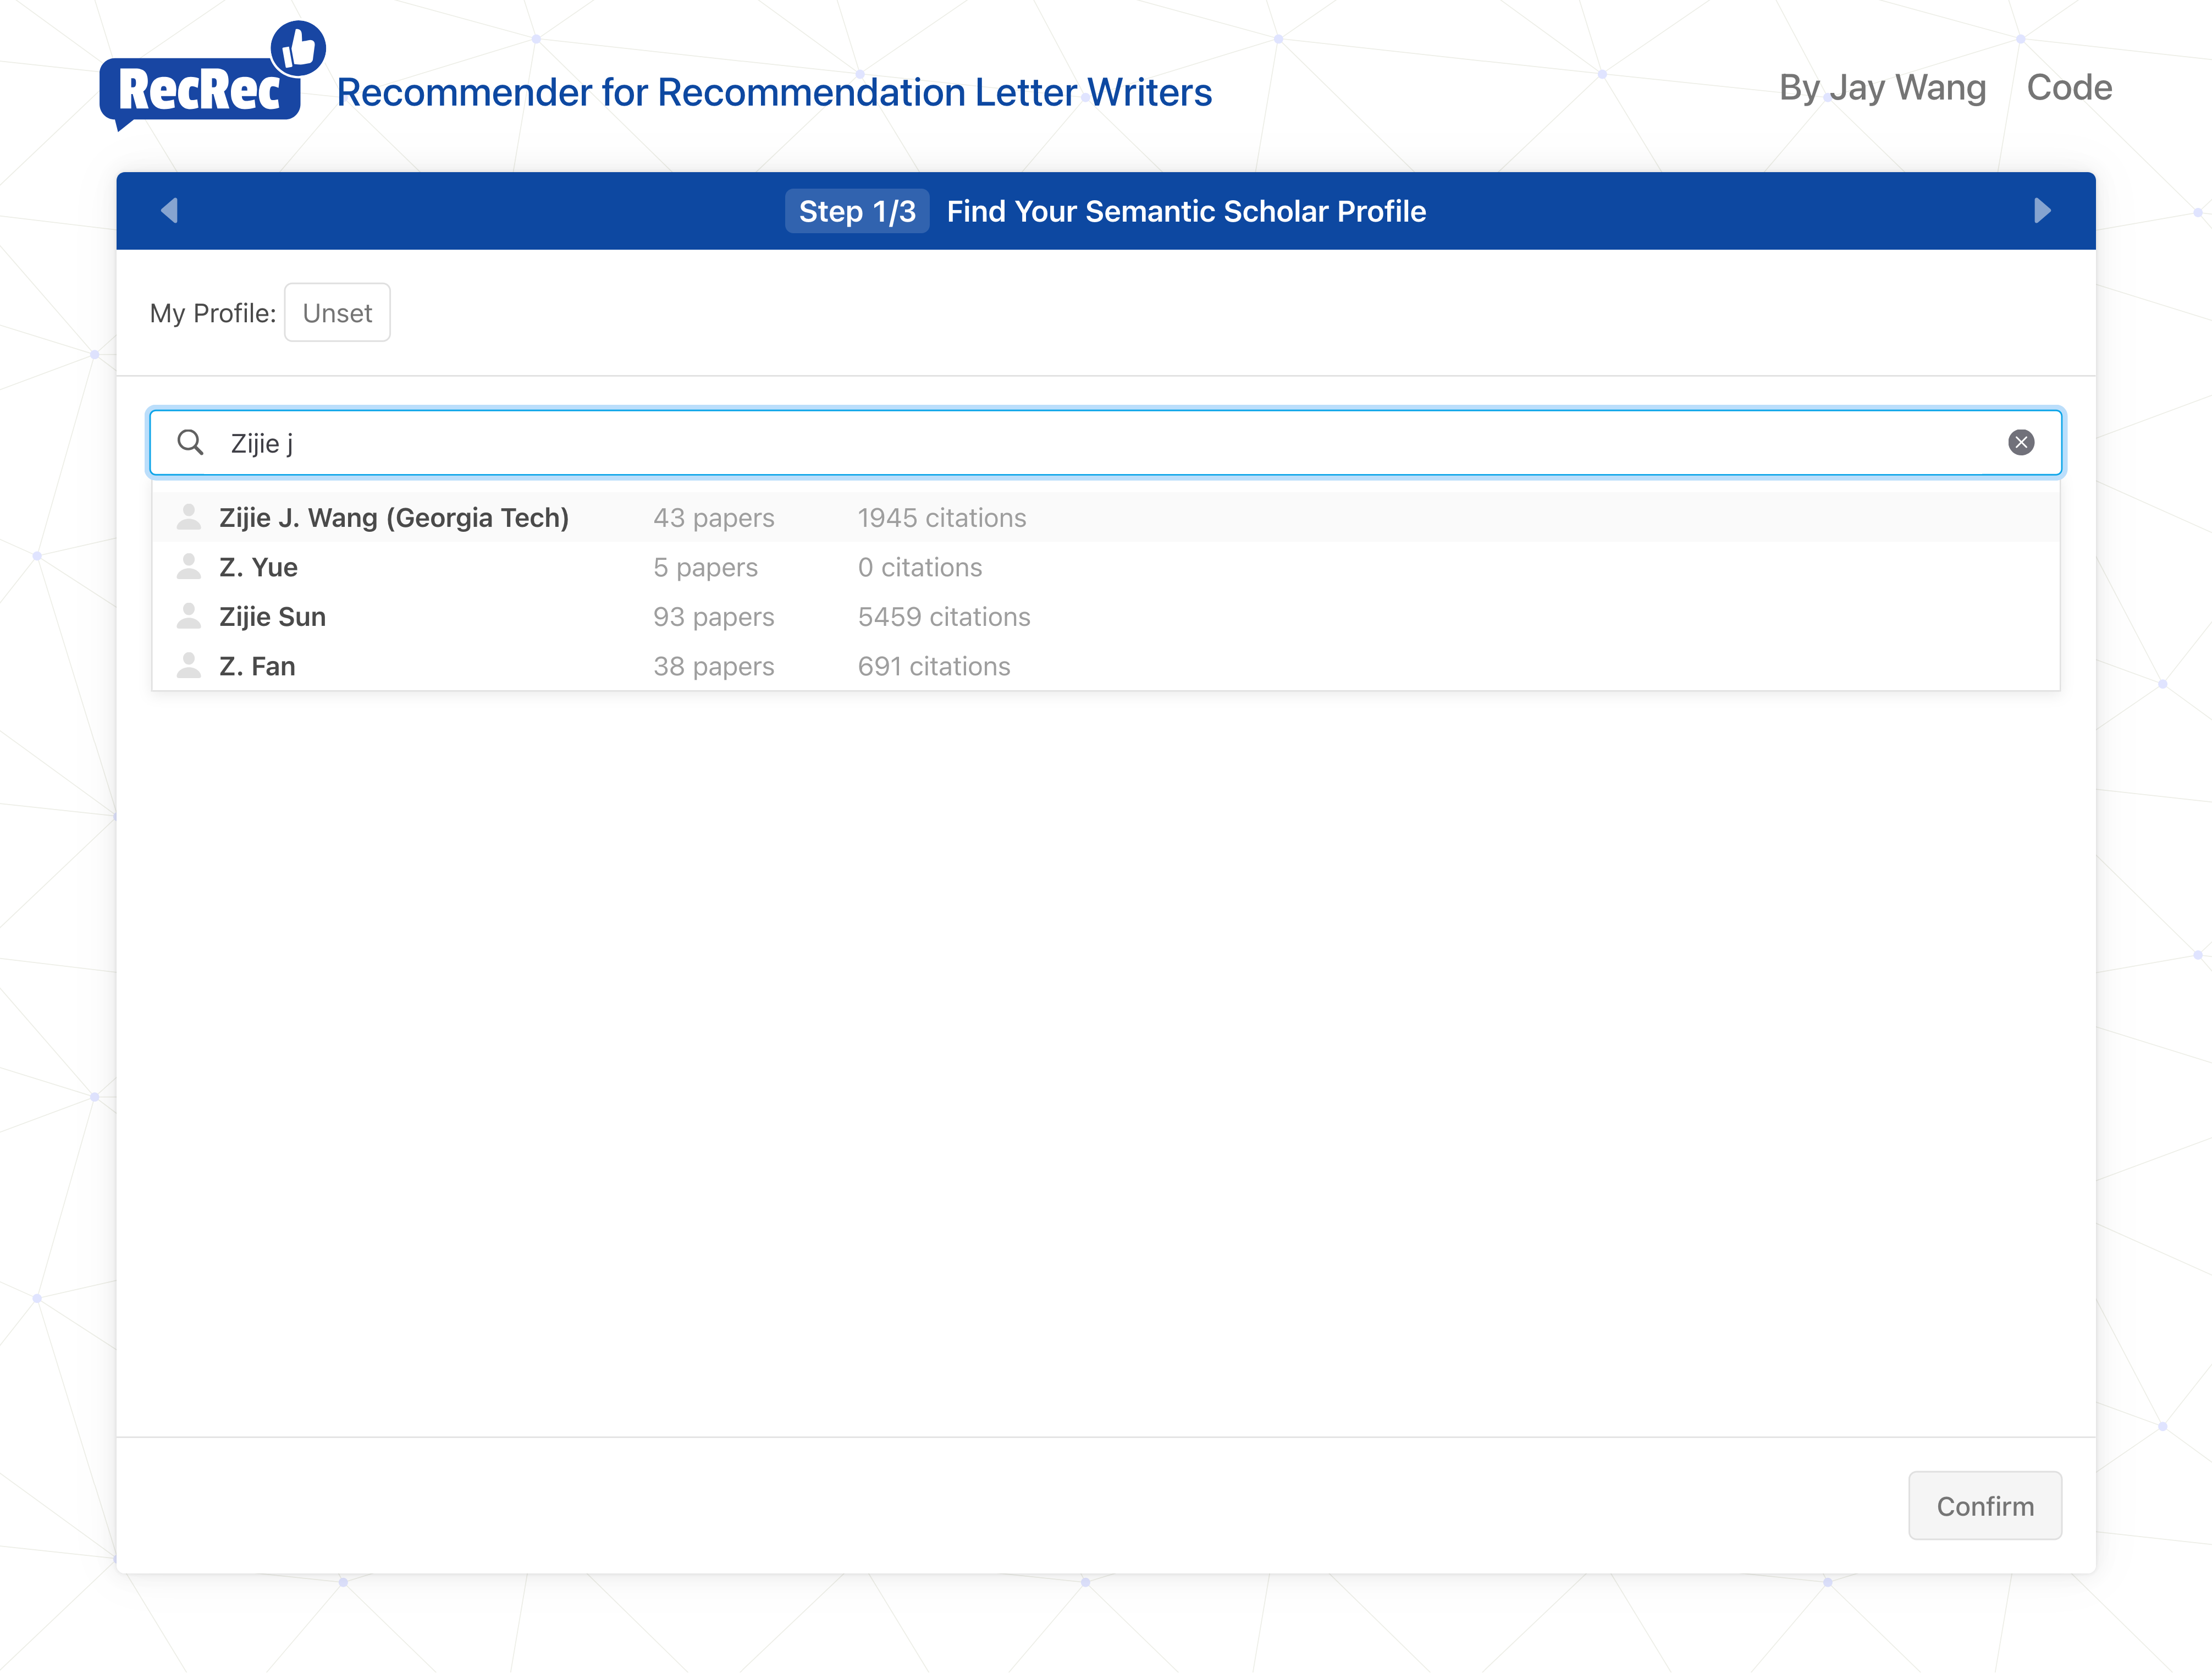Select Z. Yue search result
The height and width of the screenshot is (1673, 2212).
pos(1105,567)
